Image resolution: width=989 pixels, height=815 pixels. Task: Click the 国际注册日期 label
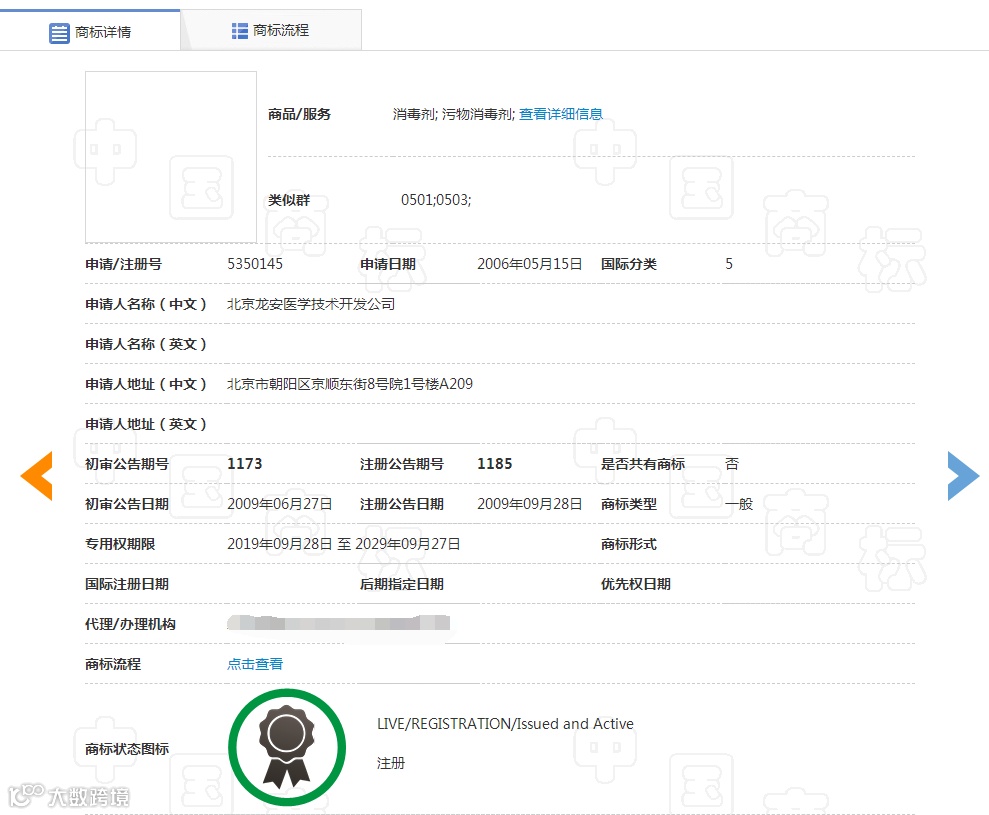click(127, 584)
